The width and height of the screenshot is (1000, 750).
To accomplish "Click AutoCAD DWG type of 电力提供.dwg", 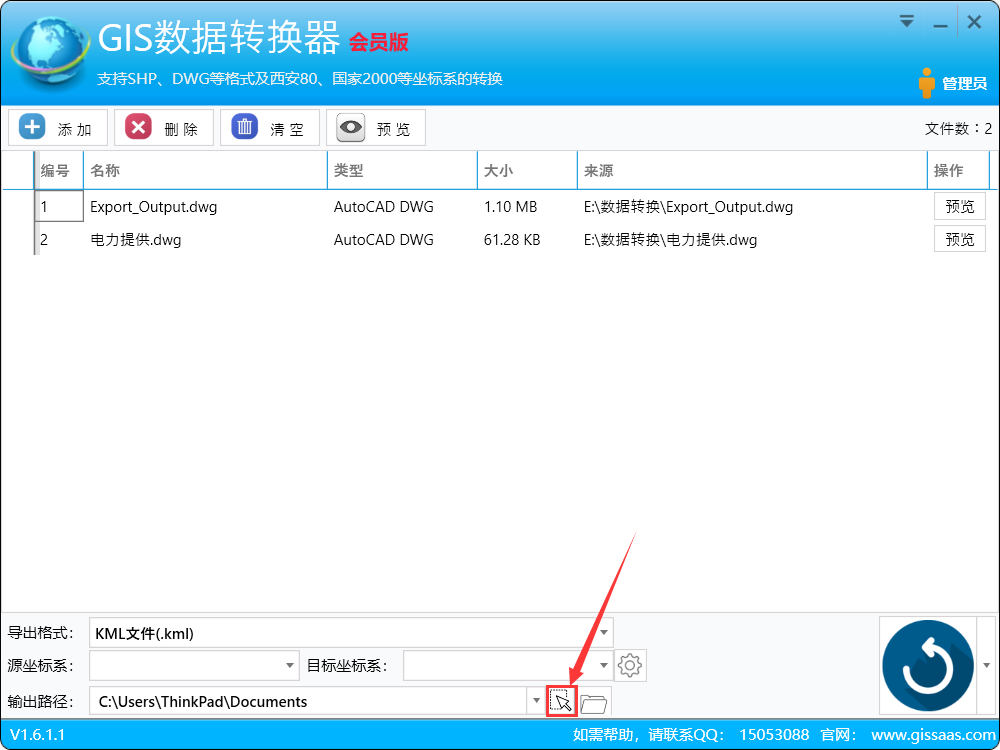I will click(383, 240).
